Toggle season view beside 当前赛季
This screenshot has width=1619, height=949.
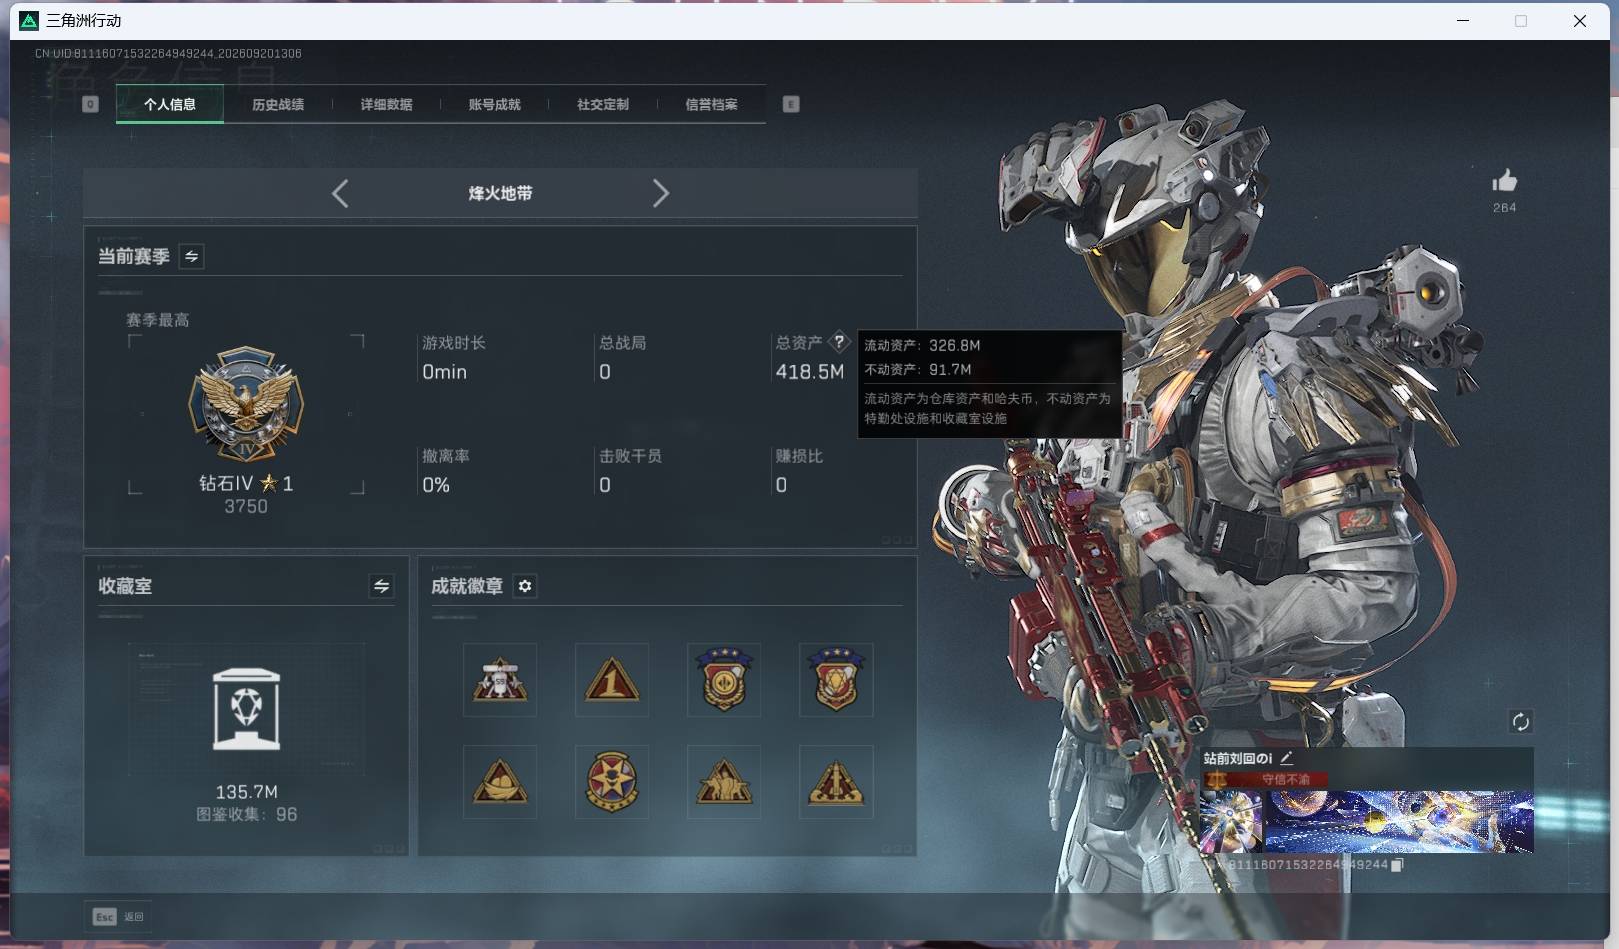(191, 257)
